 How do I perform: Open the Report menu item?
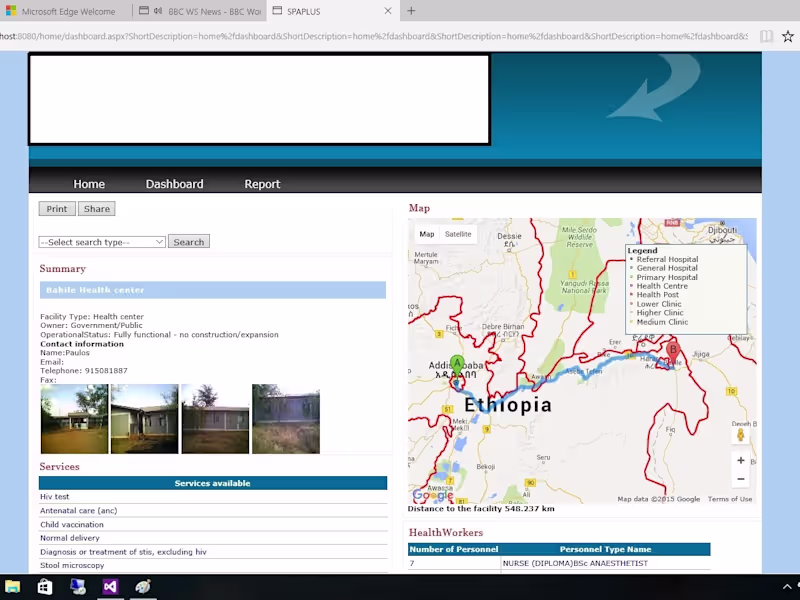coord(262,184)
